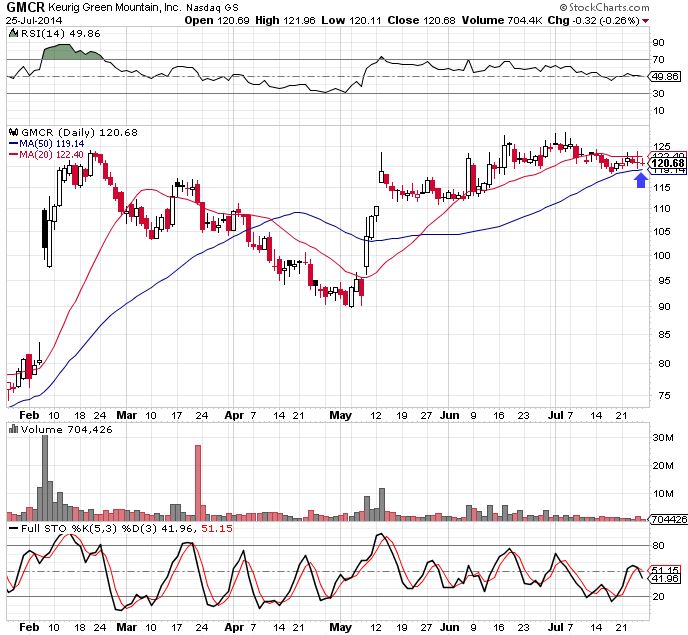Click the black line marker before Full STO
688x635 pixels.
(14, 528)
